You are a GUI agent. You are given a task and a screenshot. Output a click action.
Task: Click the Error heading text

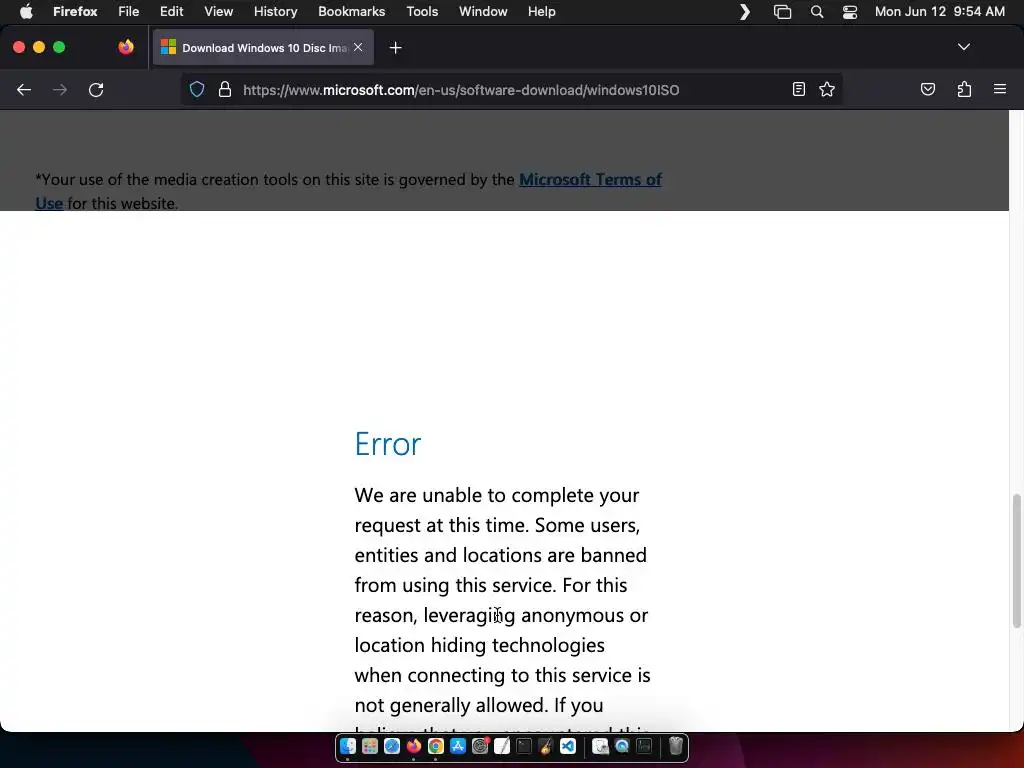tap(388, 444)
